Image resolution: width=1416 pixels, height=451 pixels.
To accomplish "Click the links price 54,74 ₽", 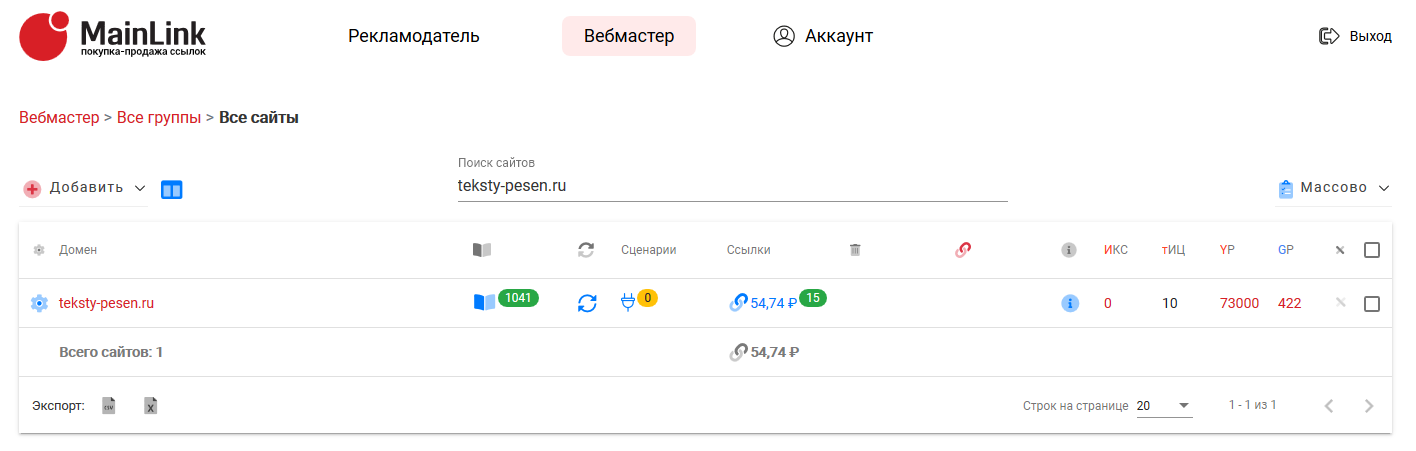I will (773, 303).
